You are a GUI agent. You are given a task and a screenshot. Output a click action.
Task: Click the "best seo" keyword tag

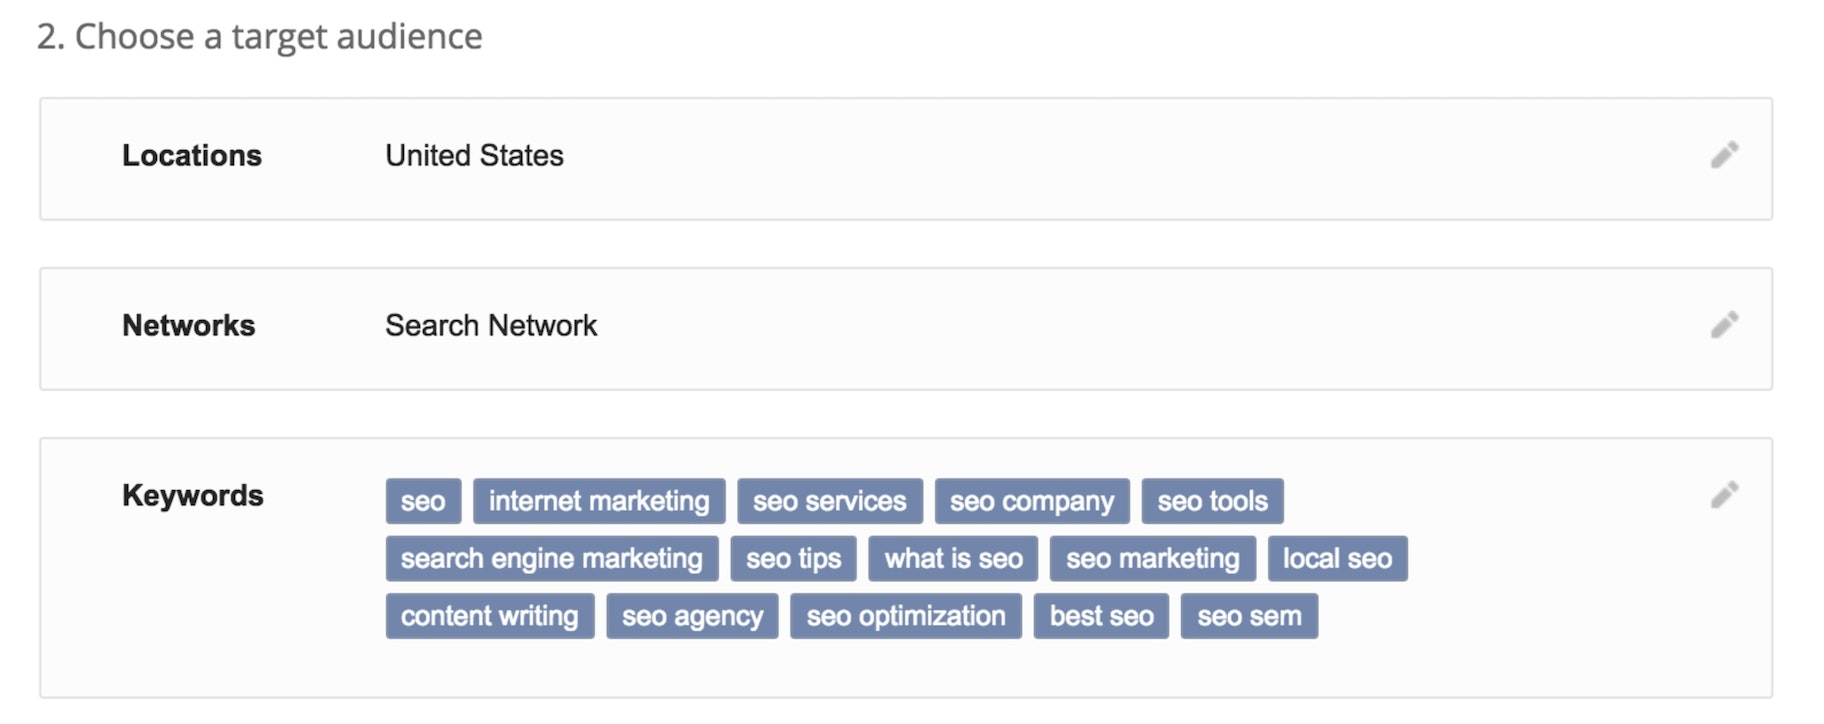tap(1101, 616)
